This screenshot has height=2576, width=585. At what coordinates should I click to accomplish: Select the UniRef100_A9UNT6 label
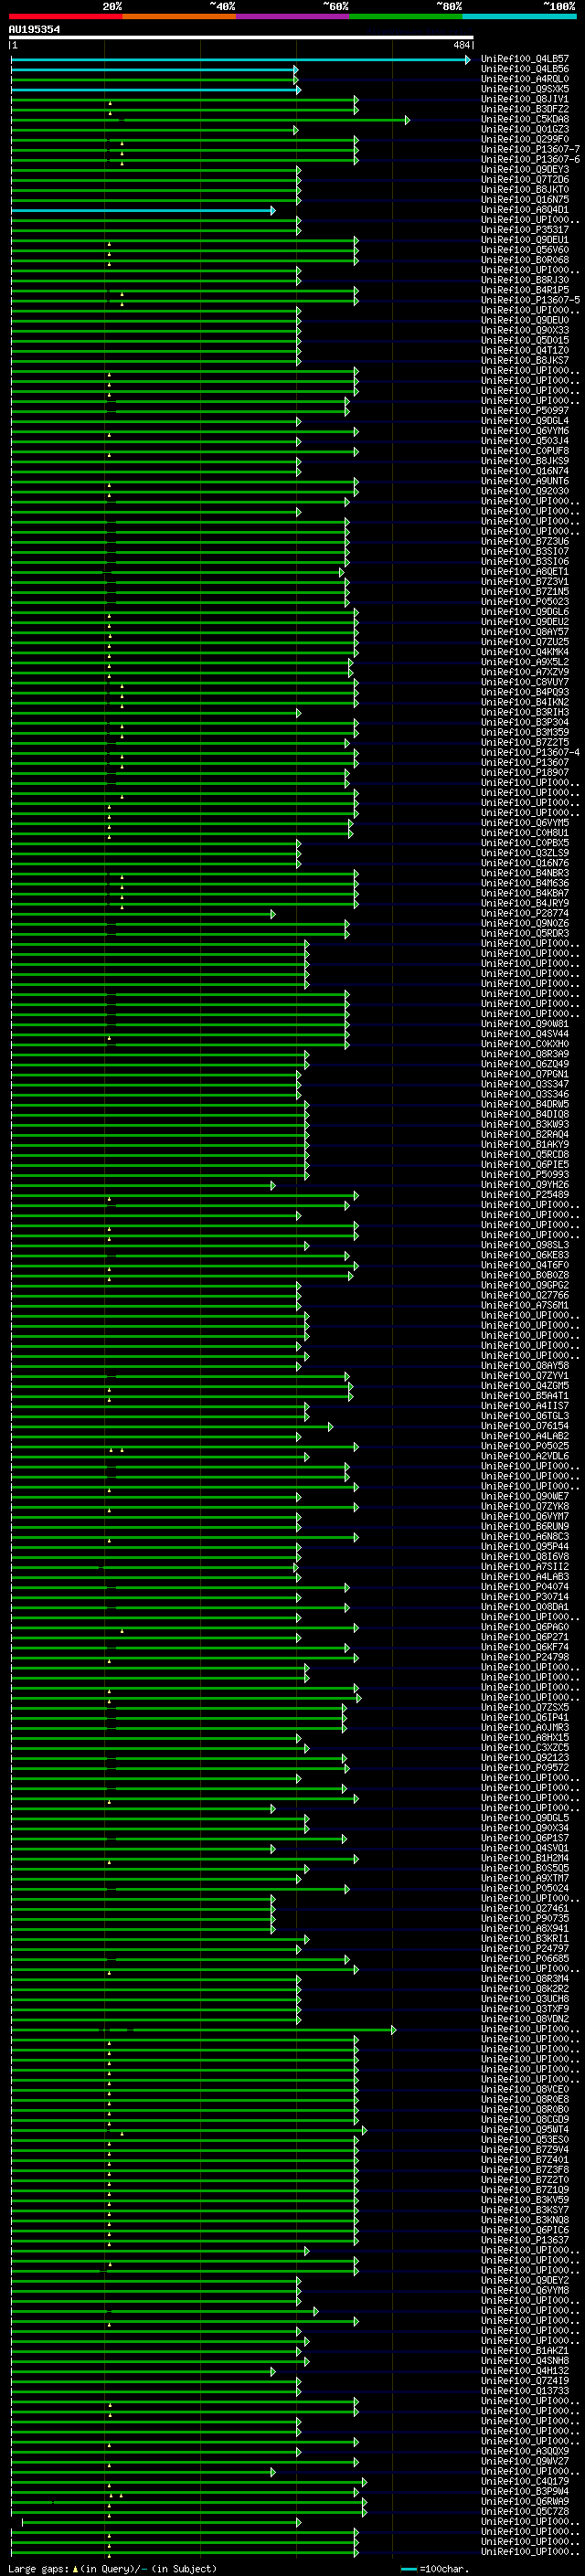(524, 481)
